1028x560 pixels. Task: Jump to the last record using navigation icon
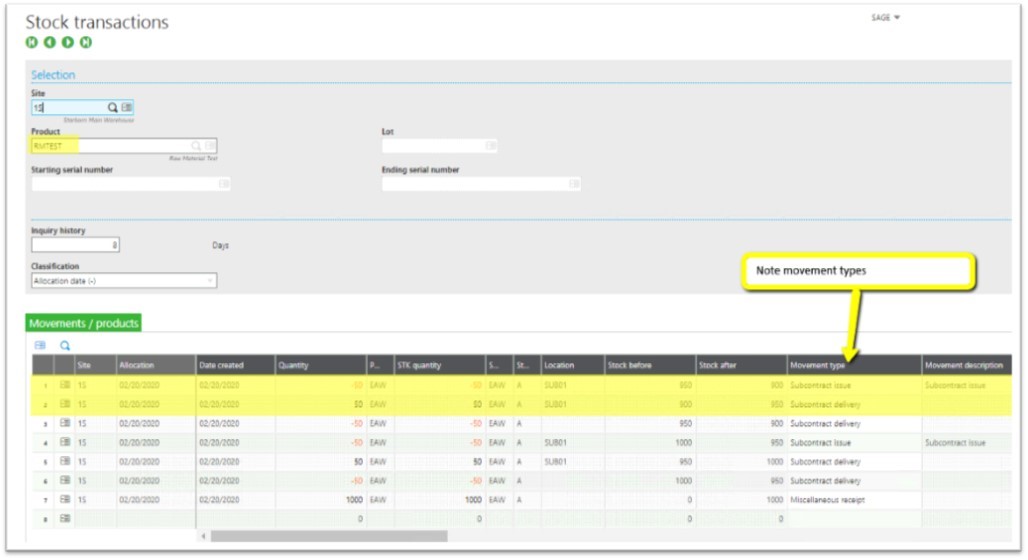(86, 42)
